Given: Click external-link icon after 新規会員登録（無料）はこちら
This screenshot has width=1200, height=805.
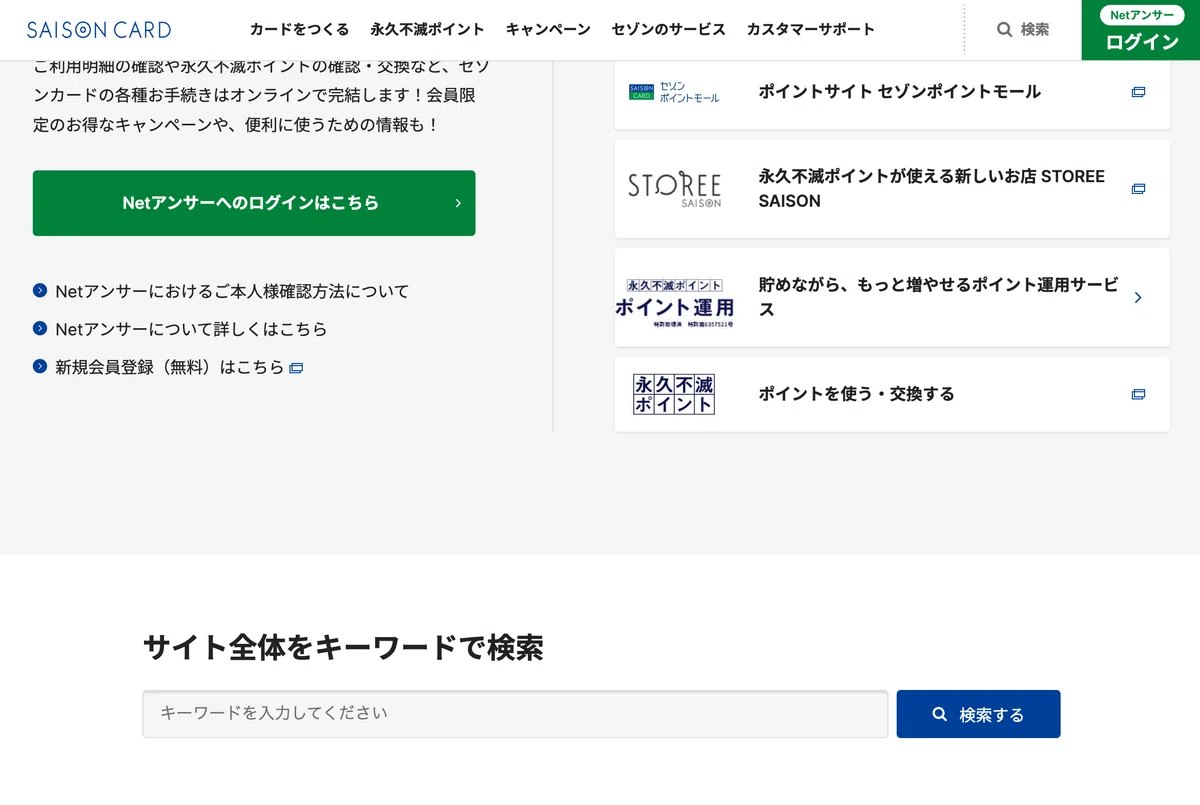Looking at the screenshot, I should coord(296,368).
